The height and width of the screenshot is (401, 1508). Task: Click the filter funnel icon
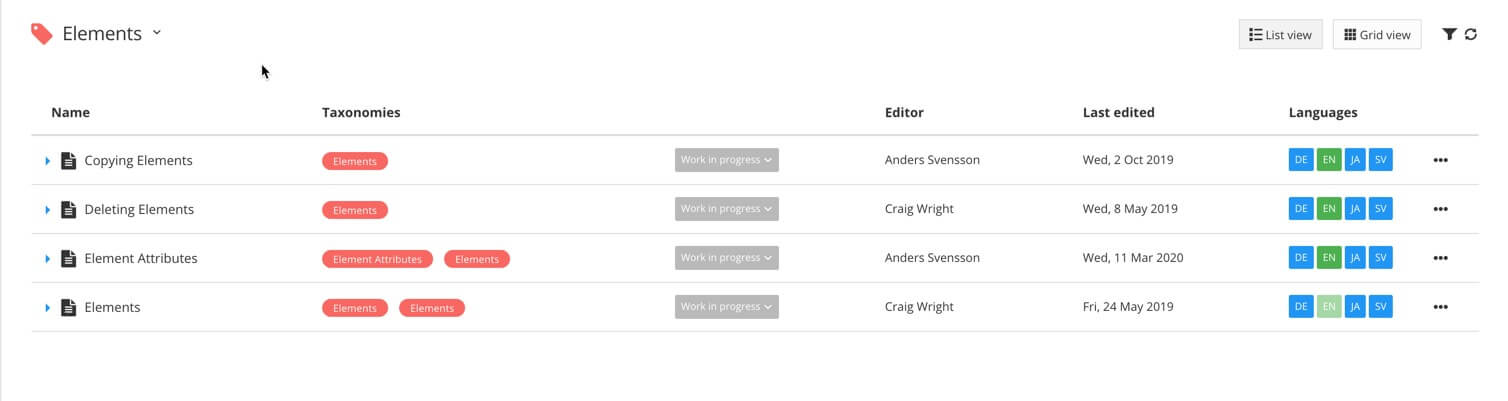coord(1449,34)
